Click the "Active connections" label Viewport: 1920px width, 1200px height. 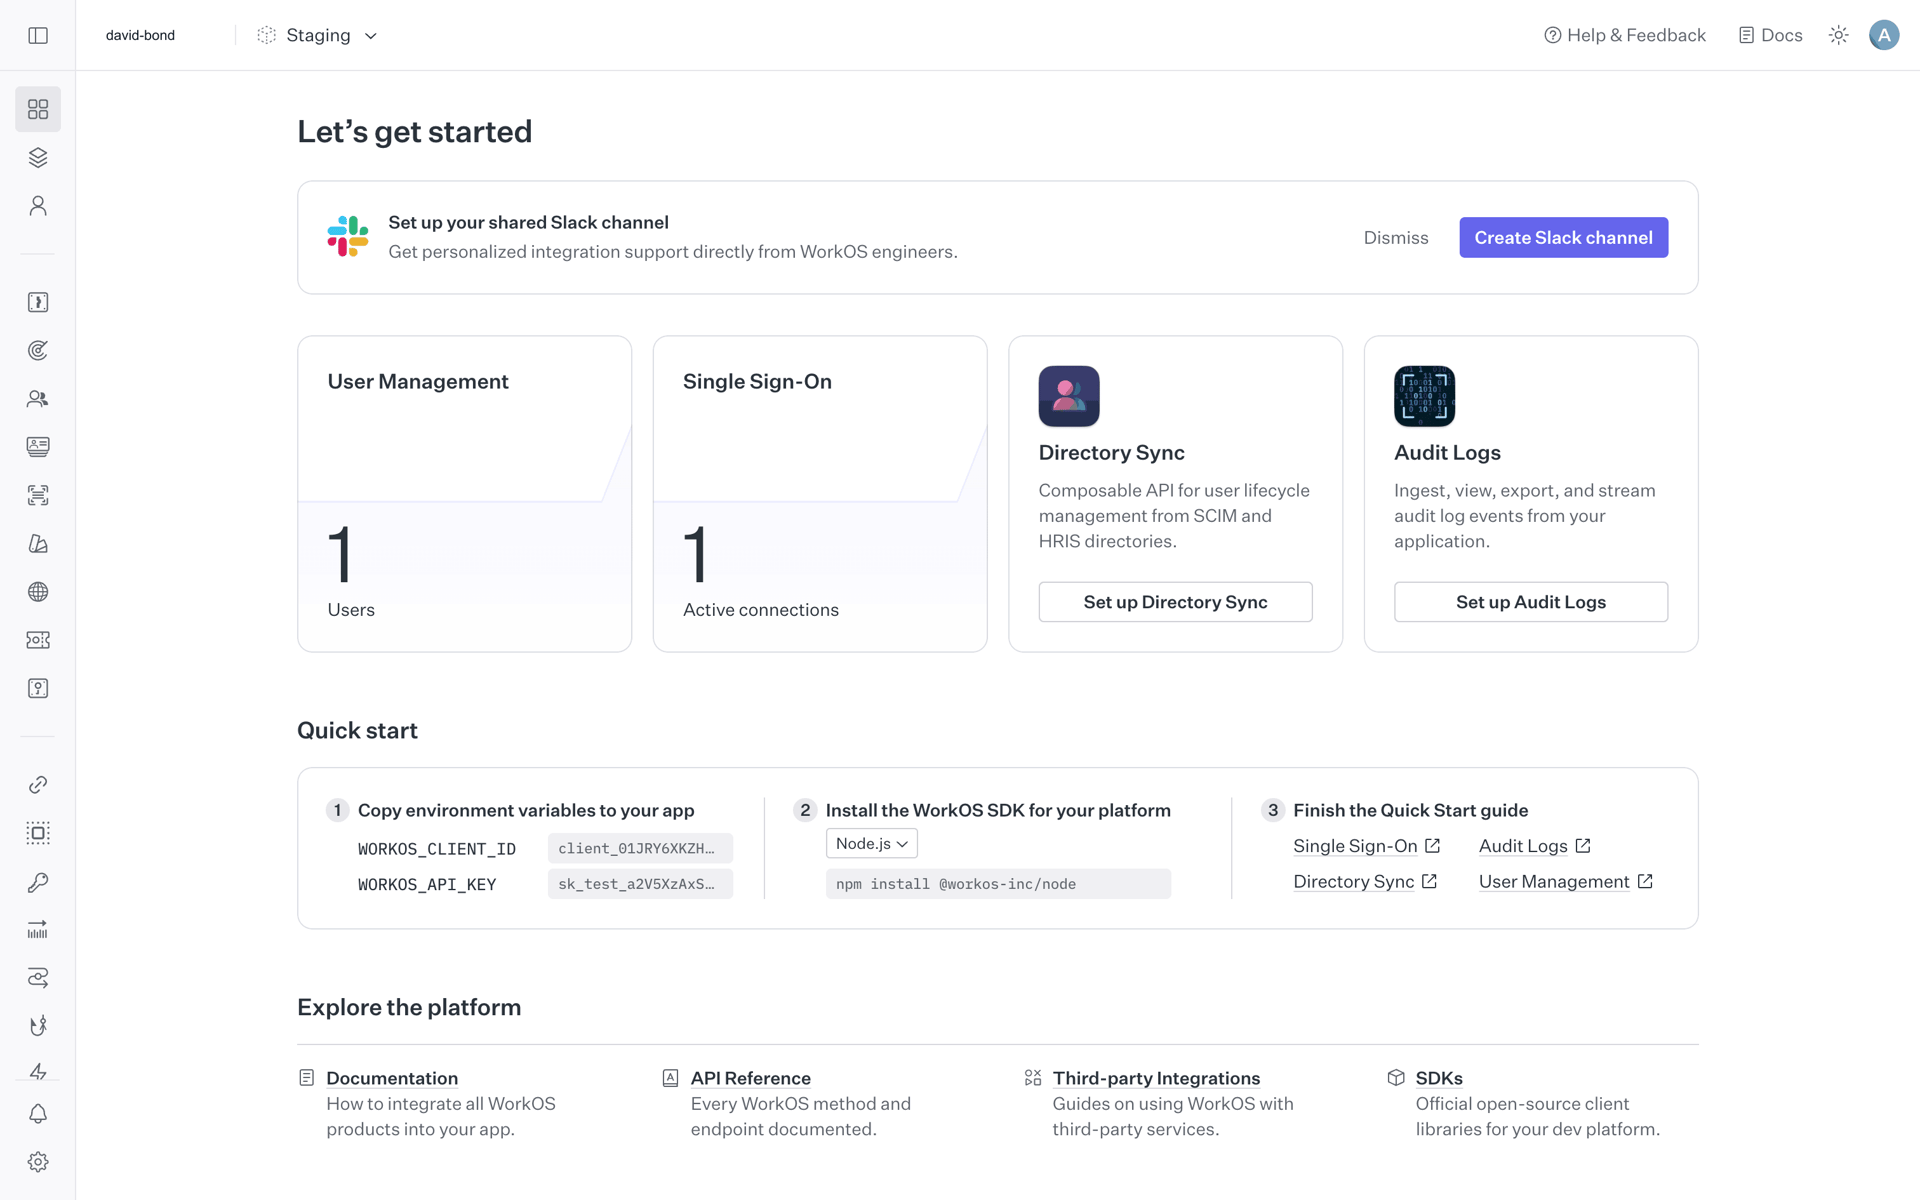click(761, 610)
